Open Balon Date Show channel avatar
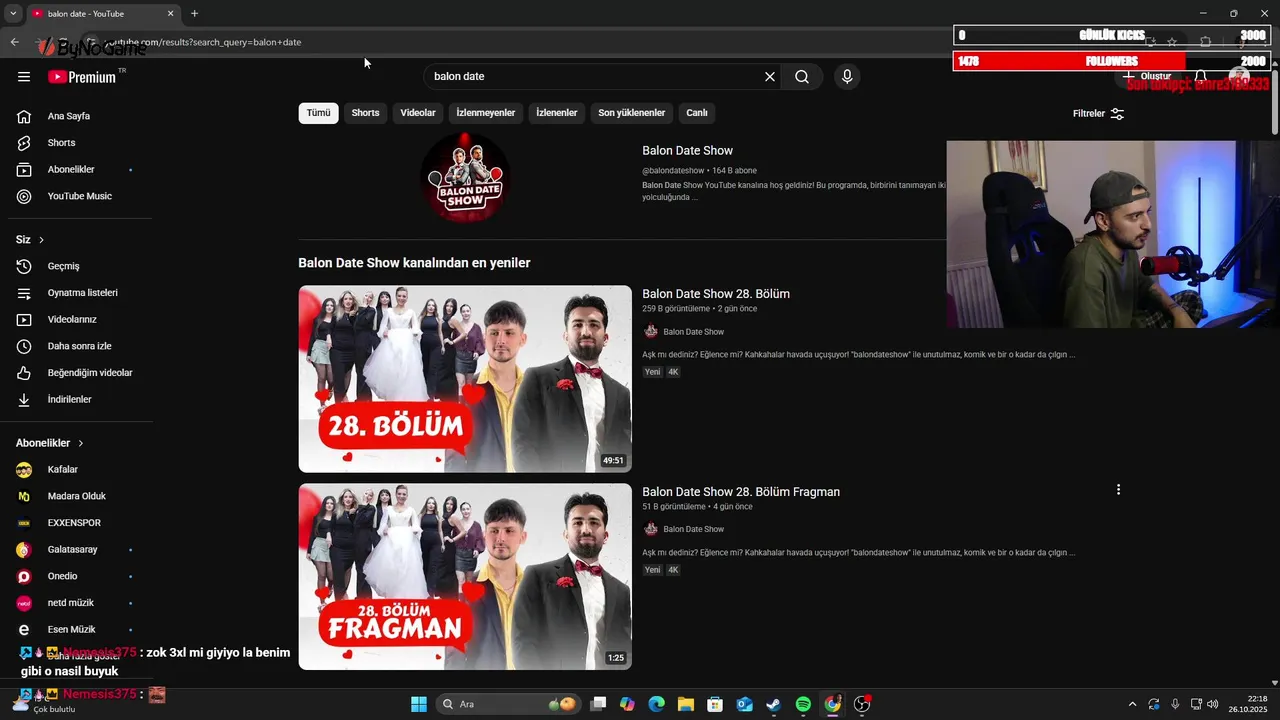The width and height of the screenshot is (1280, 720). click(465, 177)
